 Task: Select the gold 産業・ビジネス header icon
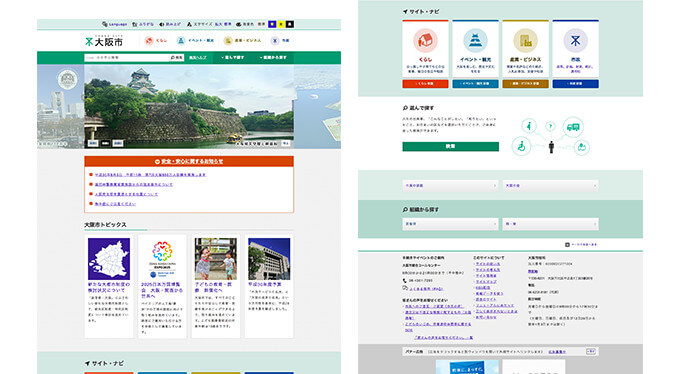tap(228, 40)
